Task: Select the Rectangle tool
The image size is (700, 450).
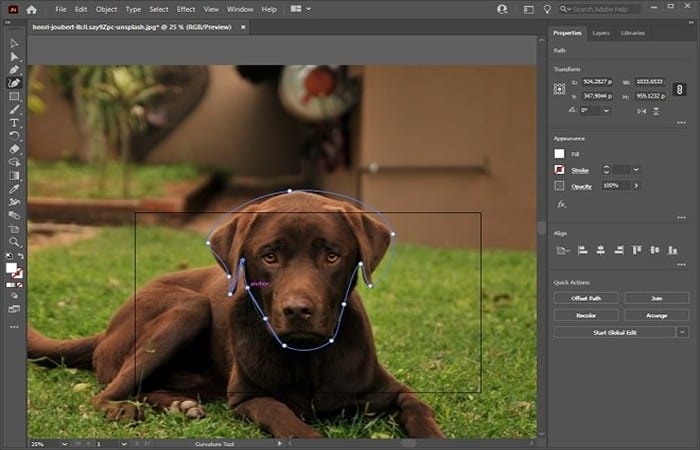Action: tap(14, 96)
